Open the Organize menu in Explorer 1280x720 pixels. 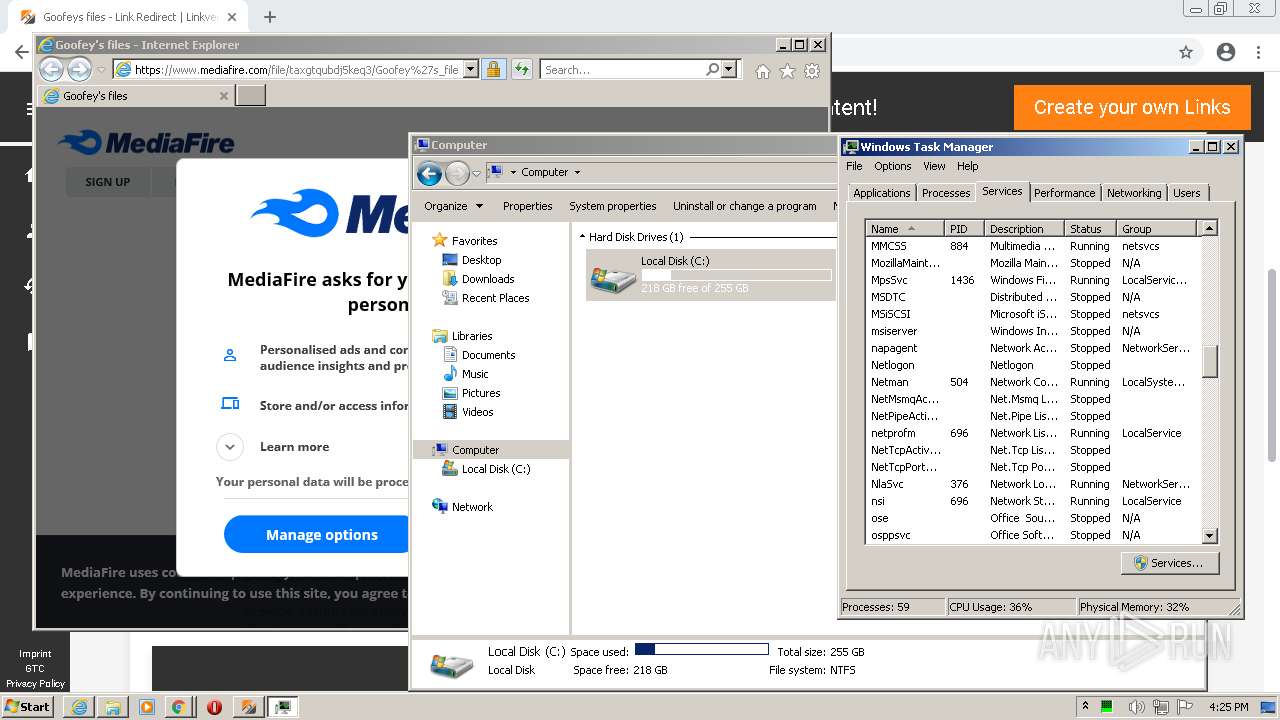[453, 206]
